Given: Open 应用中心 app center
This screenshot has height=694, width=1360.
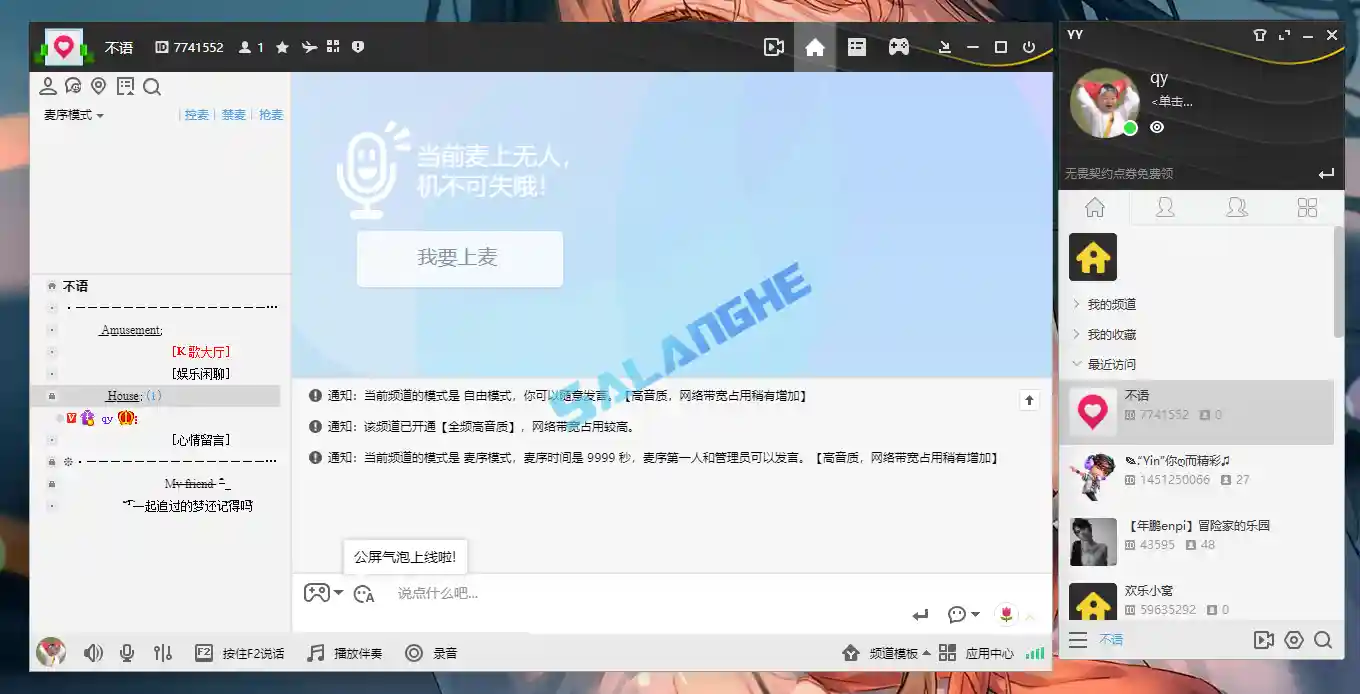Looking at the screenshot, I should click(x=978, y=652).
